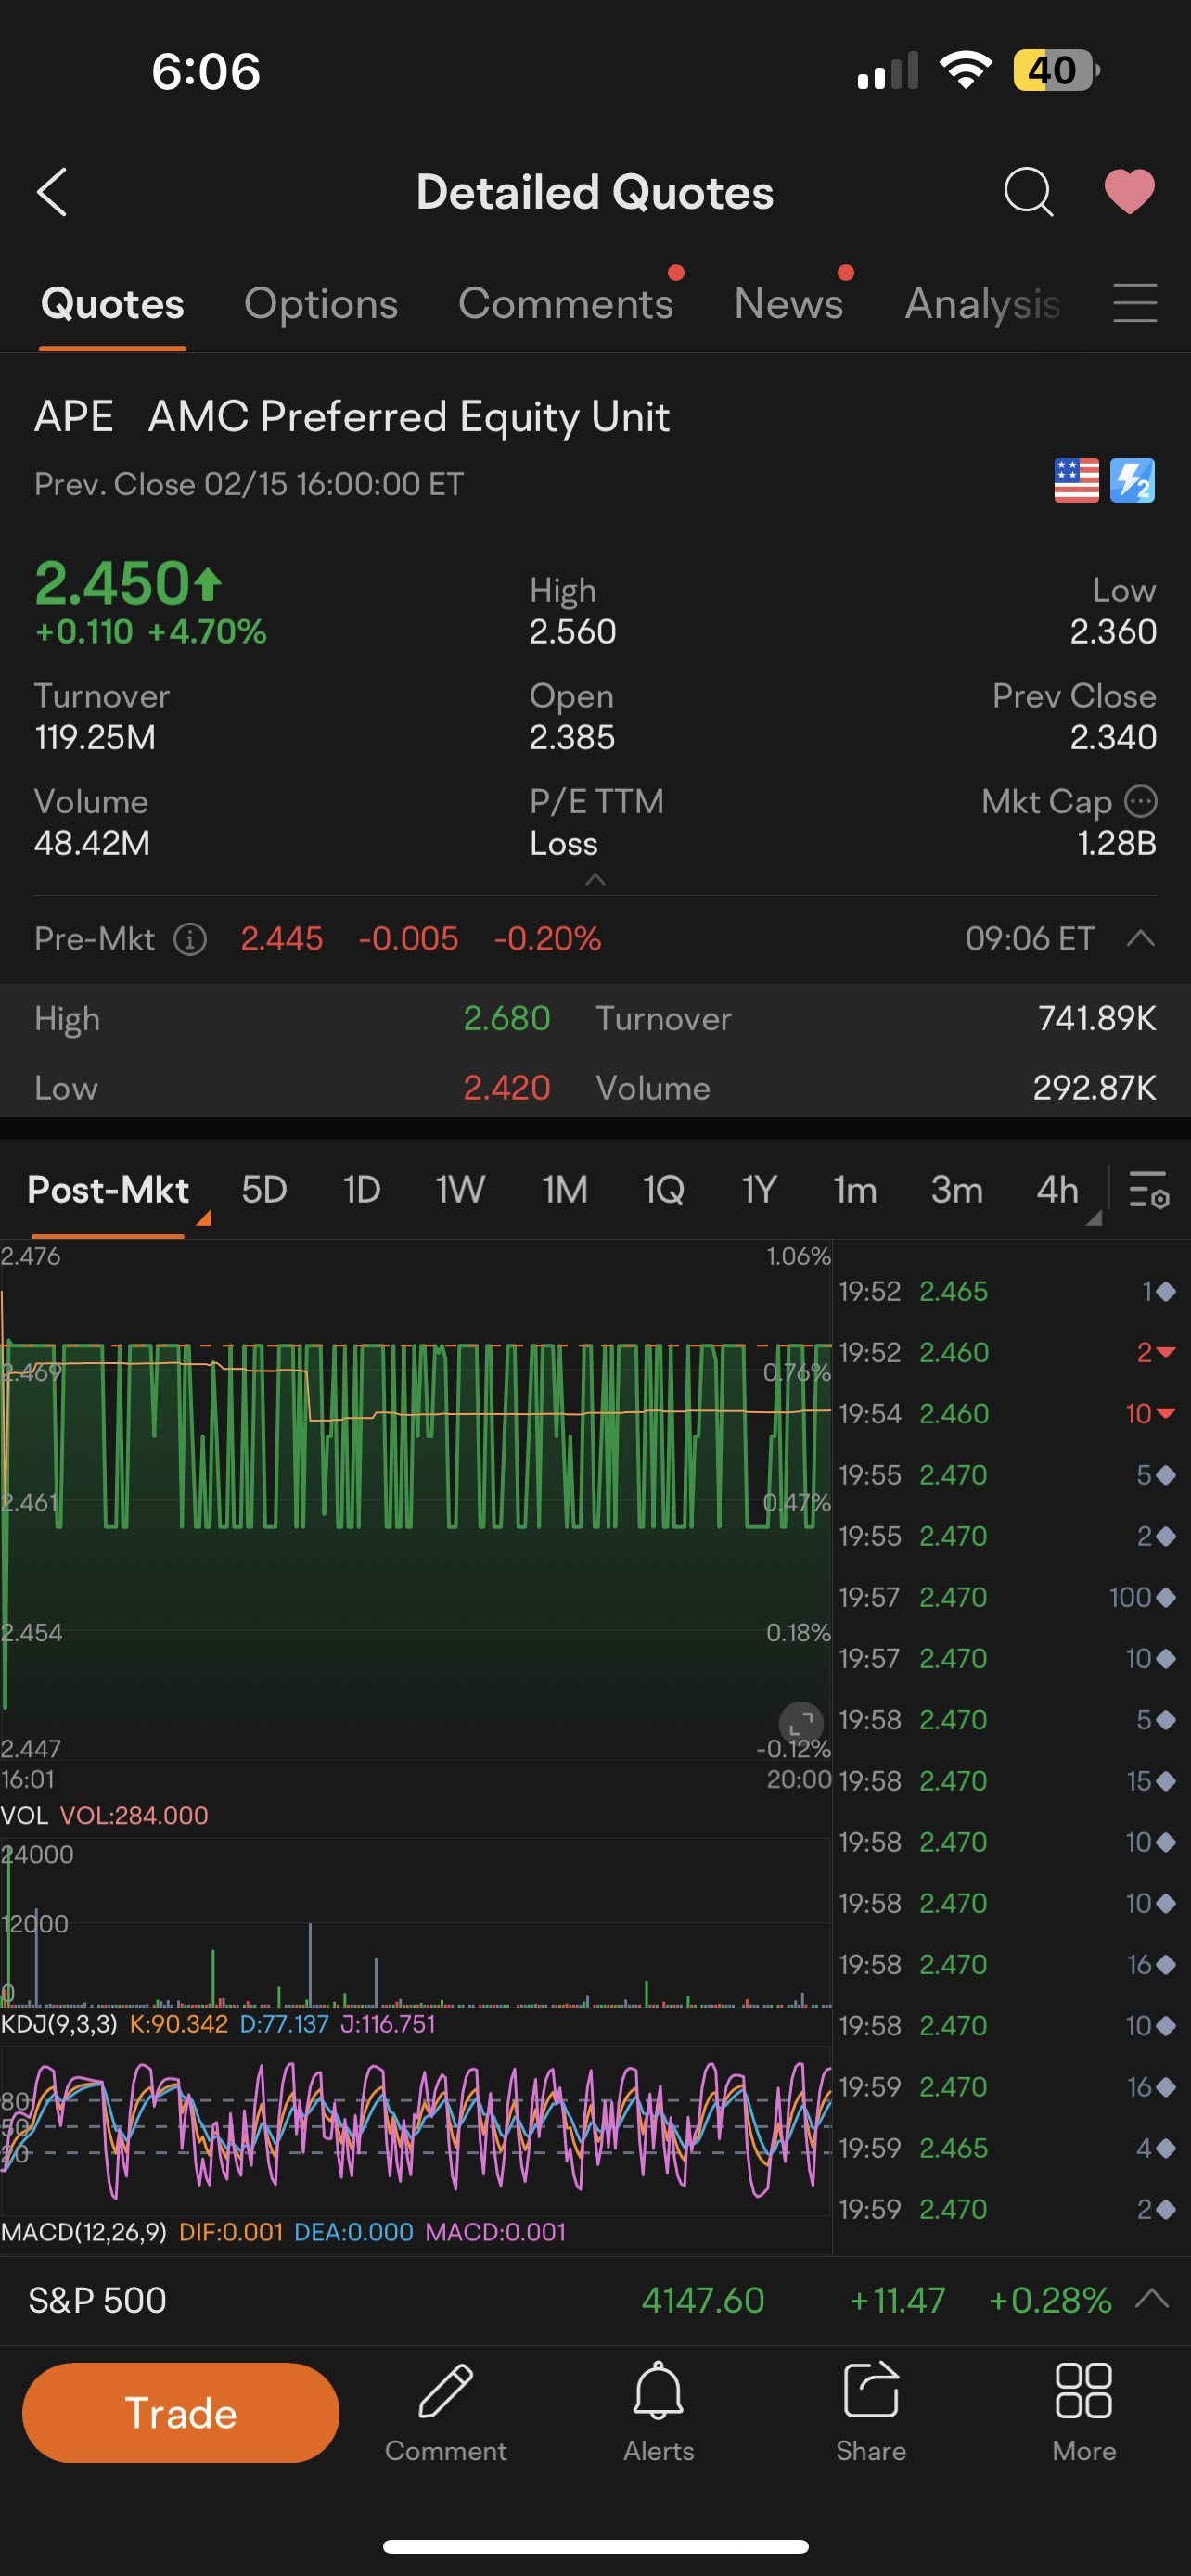
Task: Tap inside the post-market price chart
Action: click(415, 1500)
